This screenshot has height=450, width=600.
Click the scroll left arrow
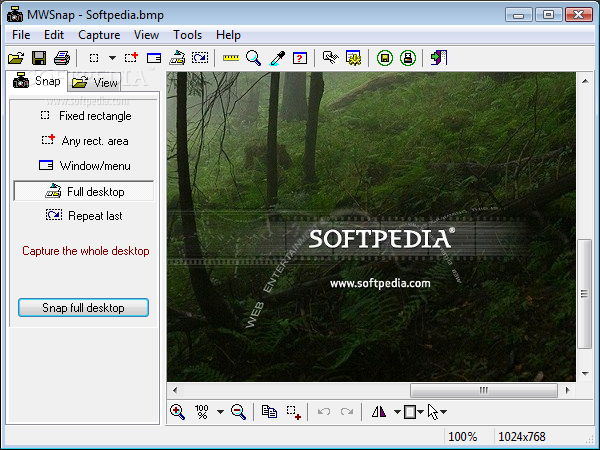(x=175, y=390)
